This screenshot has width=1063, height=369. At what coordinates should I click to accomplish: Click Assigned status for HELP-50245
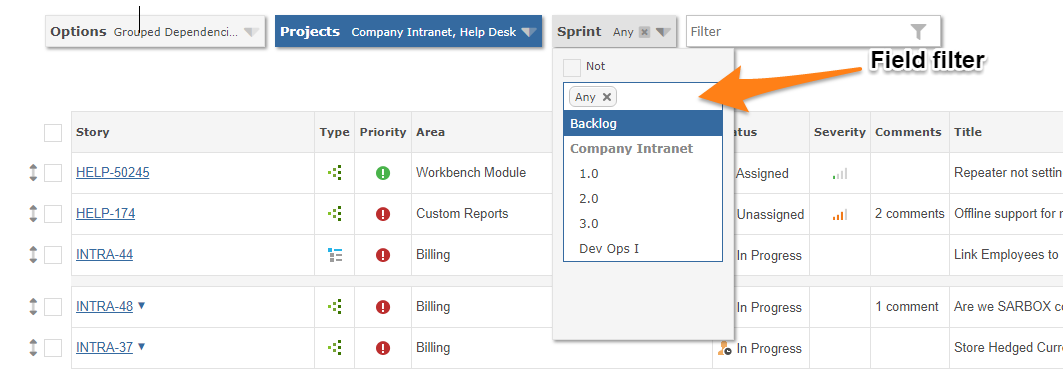click(763, 174)
